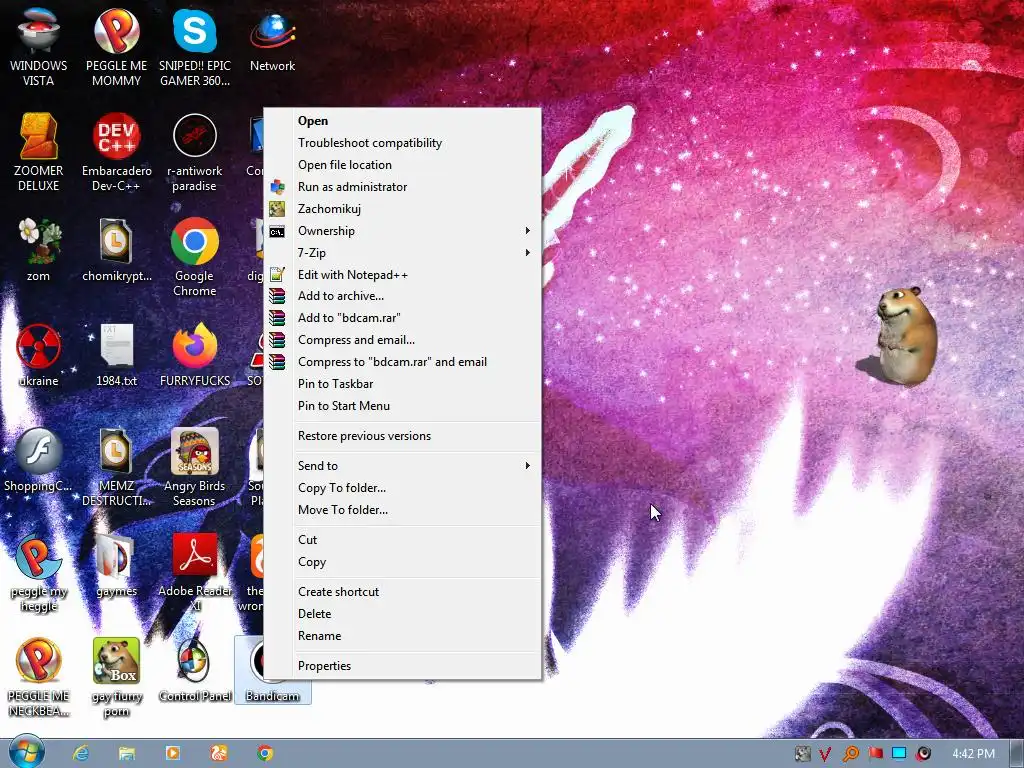
Task: Select Restore previous versions
Action: (x=402, y=436)
